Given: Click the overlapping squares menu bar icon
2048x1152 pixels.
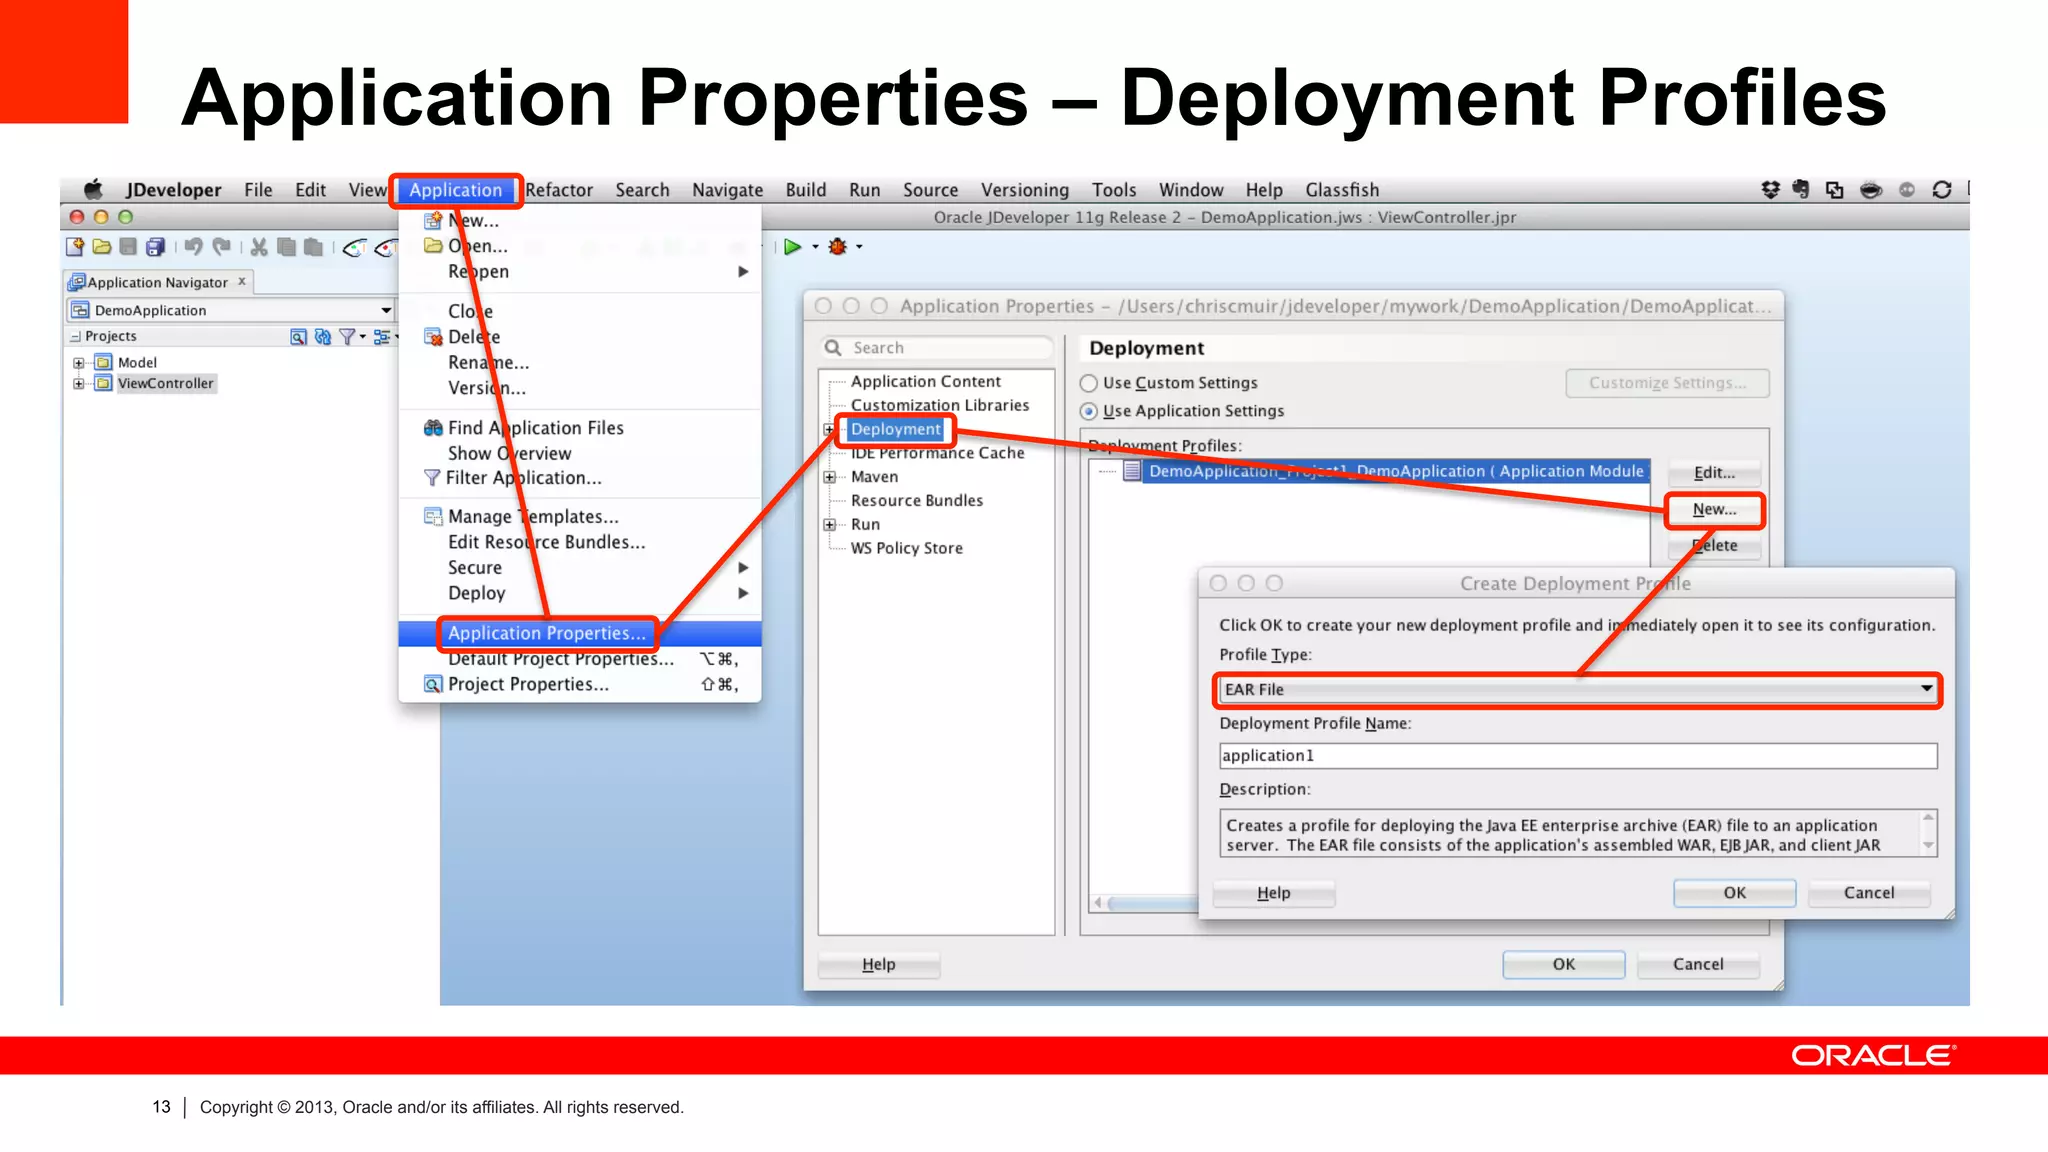Looking at the screenshot, I should coord(1835,190).
